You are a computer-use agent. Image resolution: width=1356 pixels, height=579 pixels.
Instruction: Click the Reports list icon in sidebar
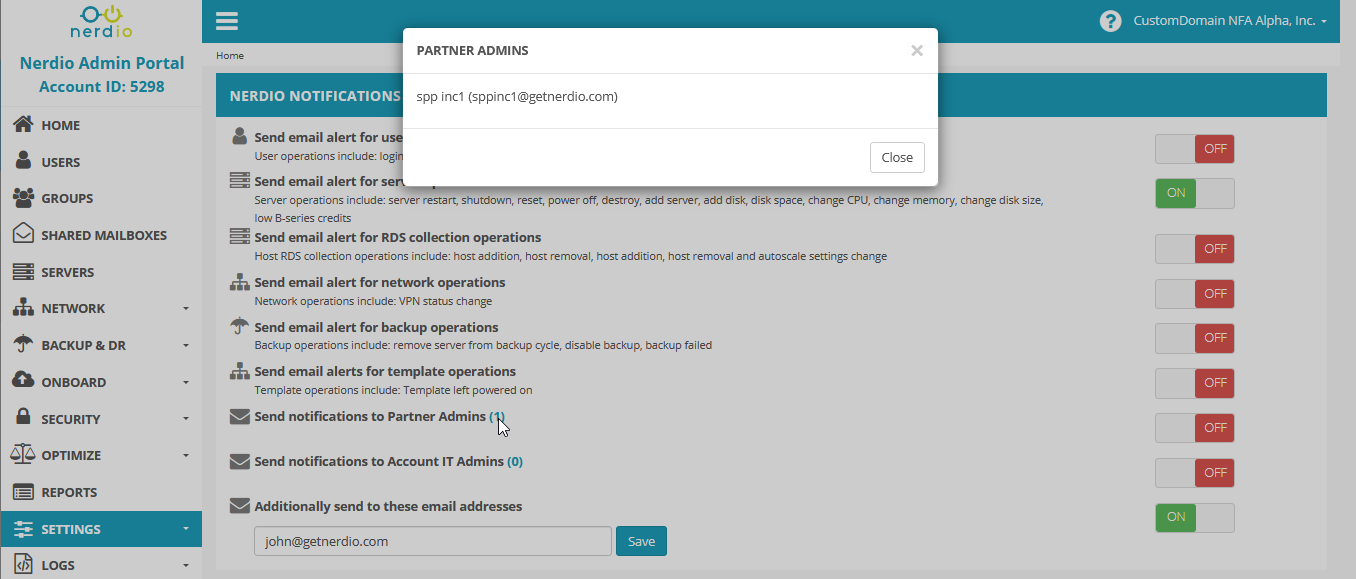click(x=22, y=491)
